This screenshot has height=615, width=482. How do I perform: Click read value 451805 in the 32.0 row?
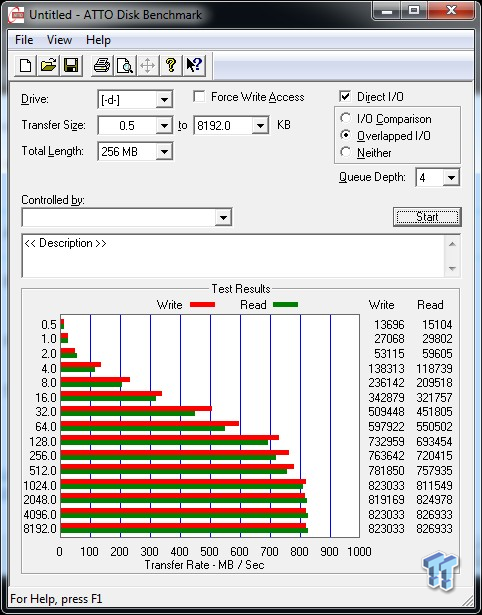(x=434, y=412)
